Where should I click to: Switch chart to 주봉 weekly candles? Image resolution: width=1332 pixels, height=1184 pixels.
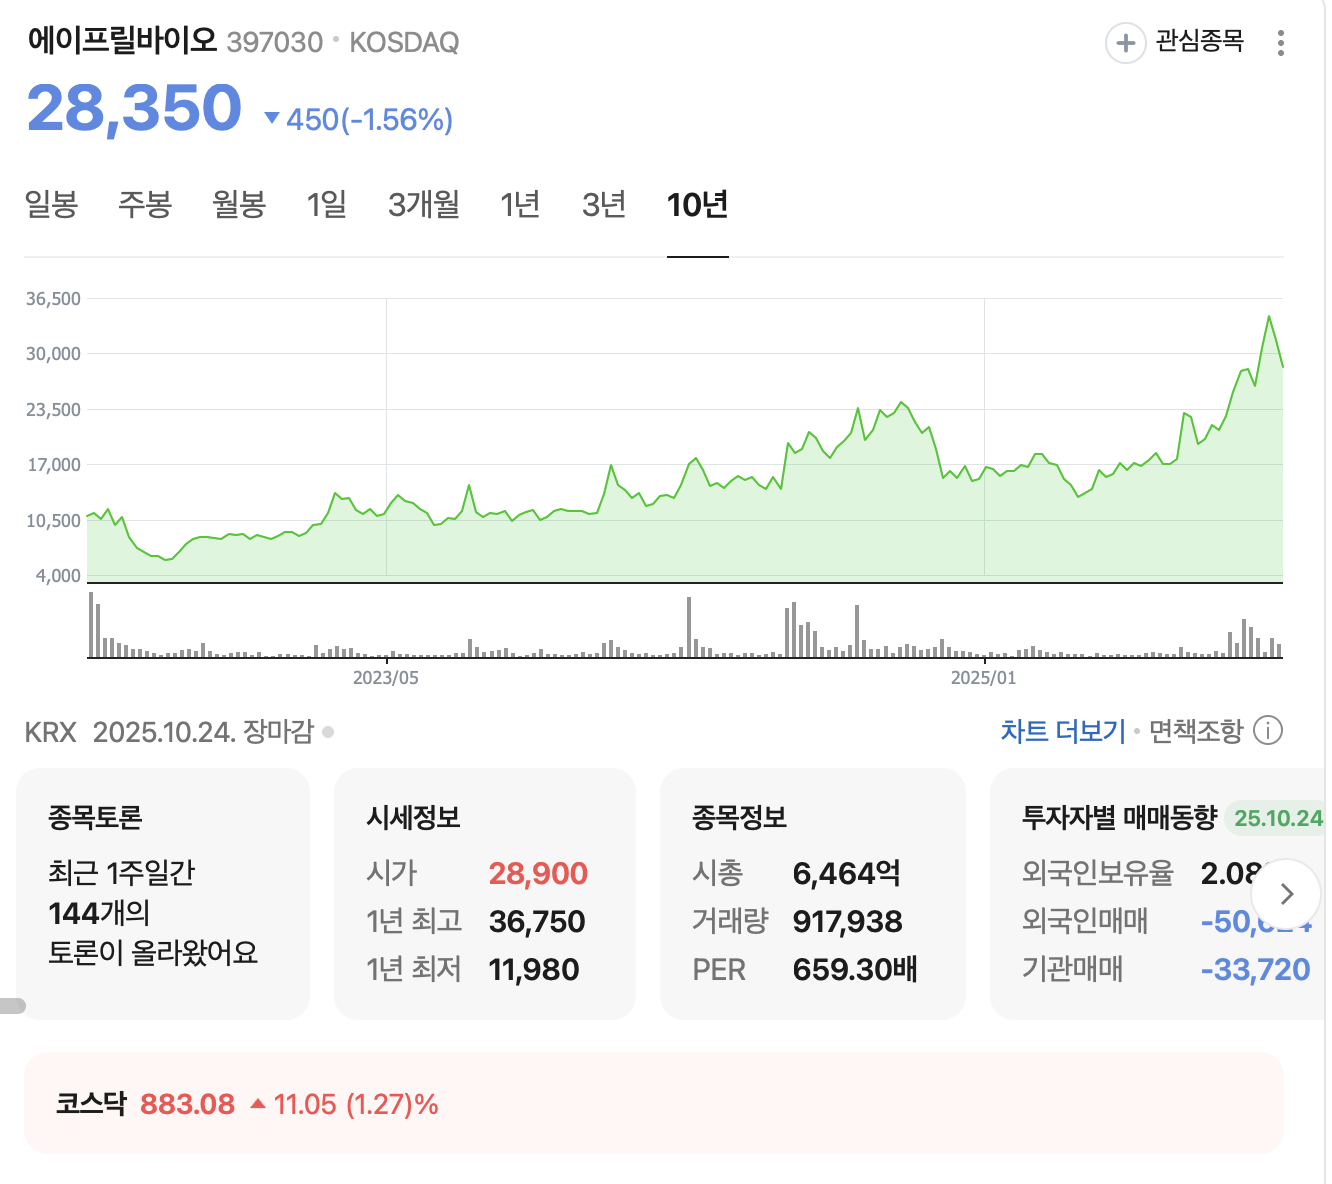[x=145, y=205]
